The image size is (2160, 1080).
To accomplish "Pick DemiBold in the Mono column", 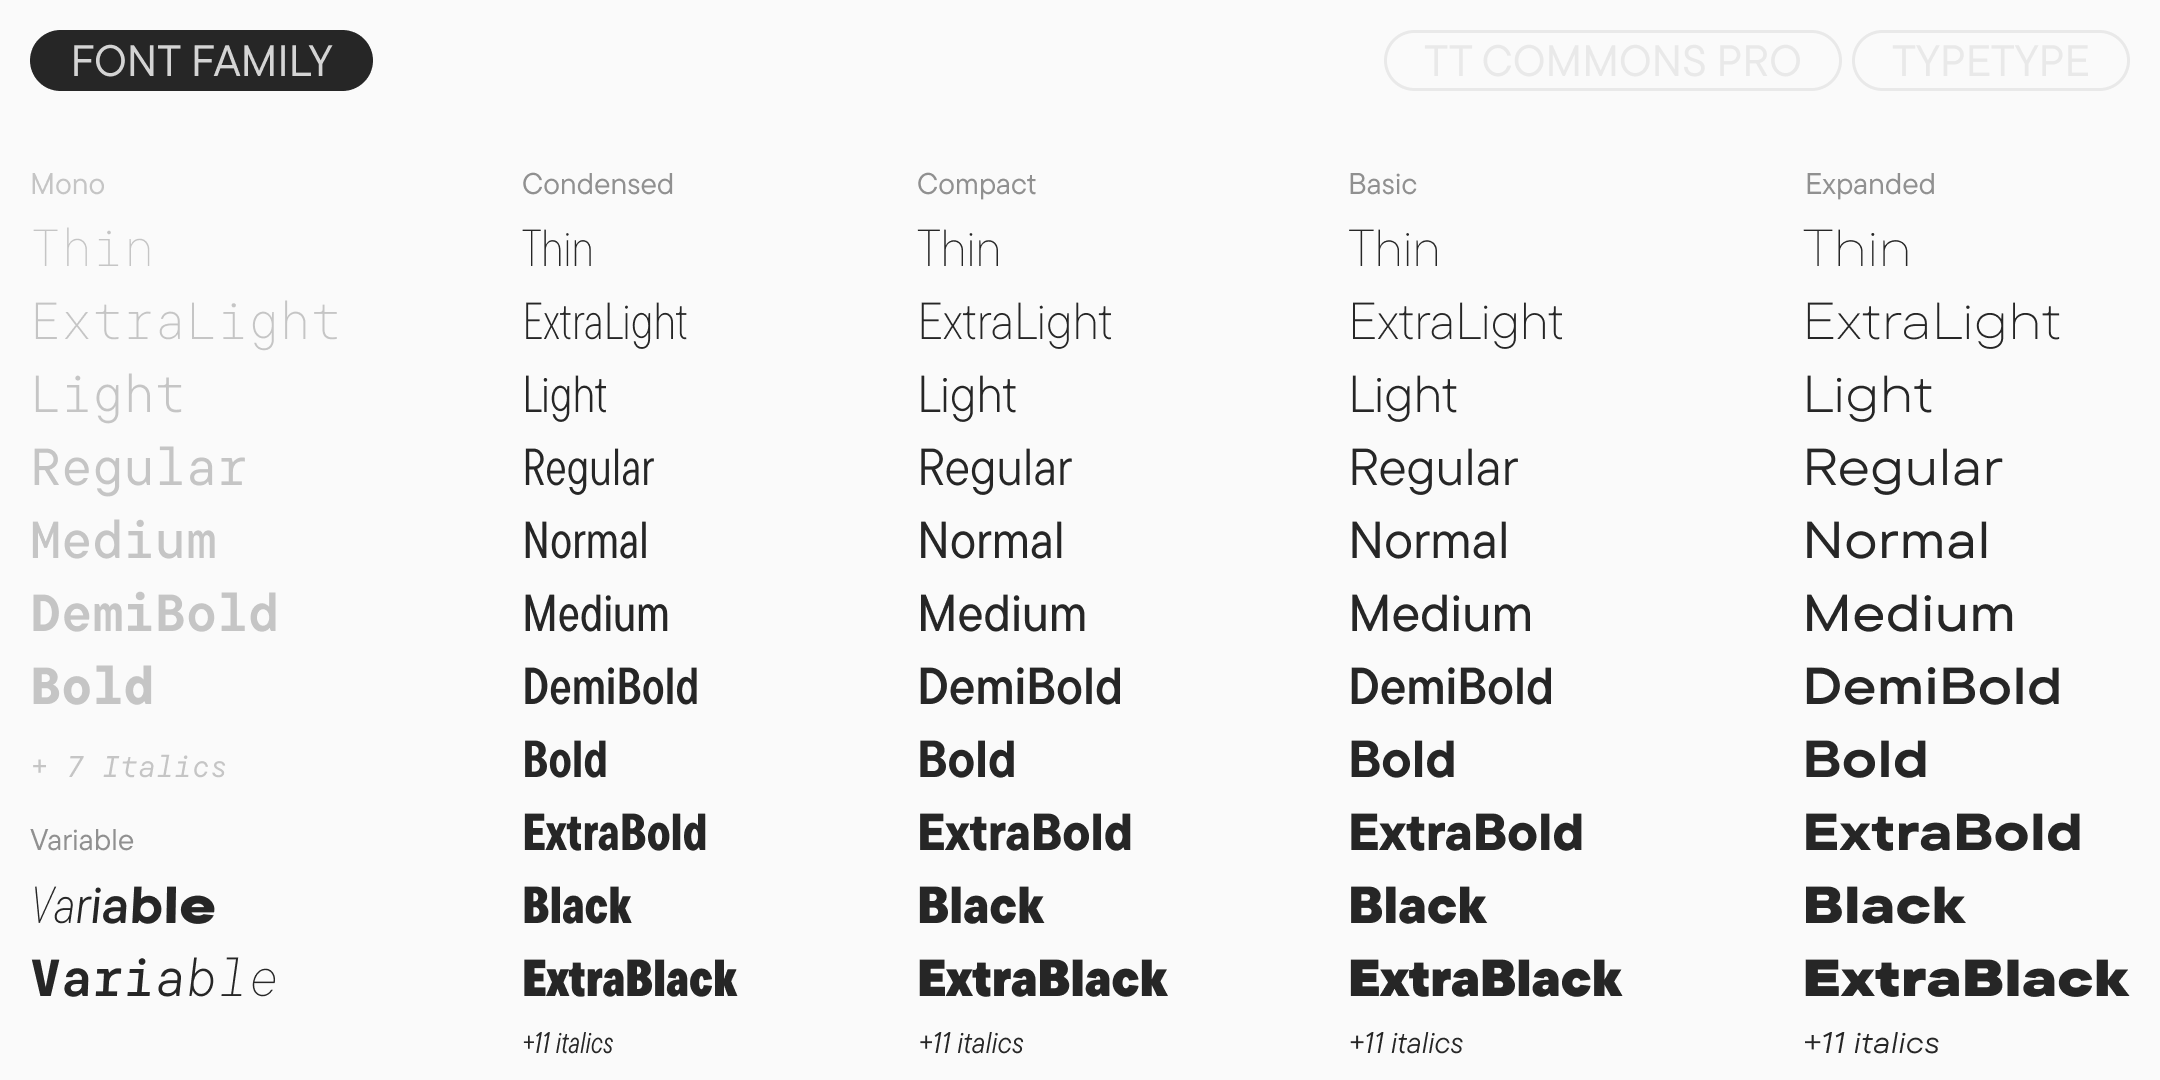I will tap(154, 614).
